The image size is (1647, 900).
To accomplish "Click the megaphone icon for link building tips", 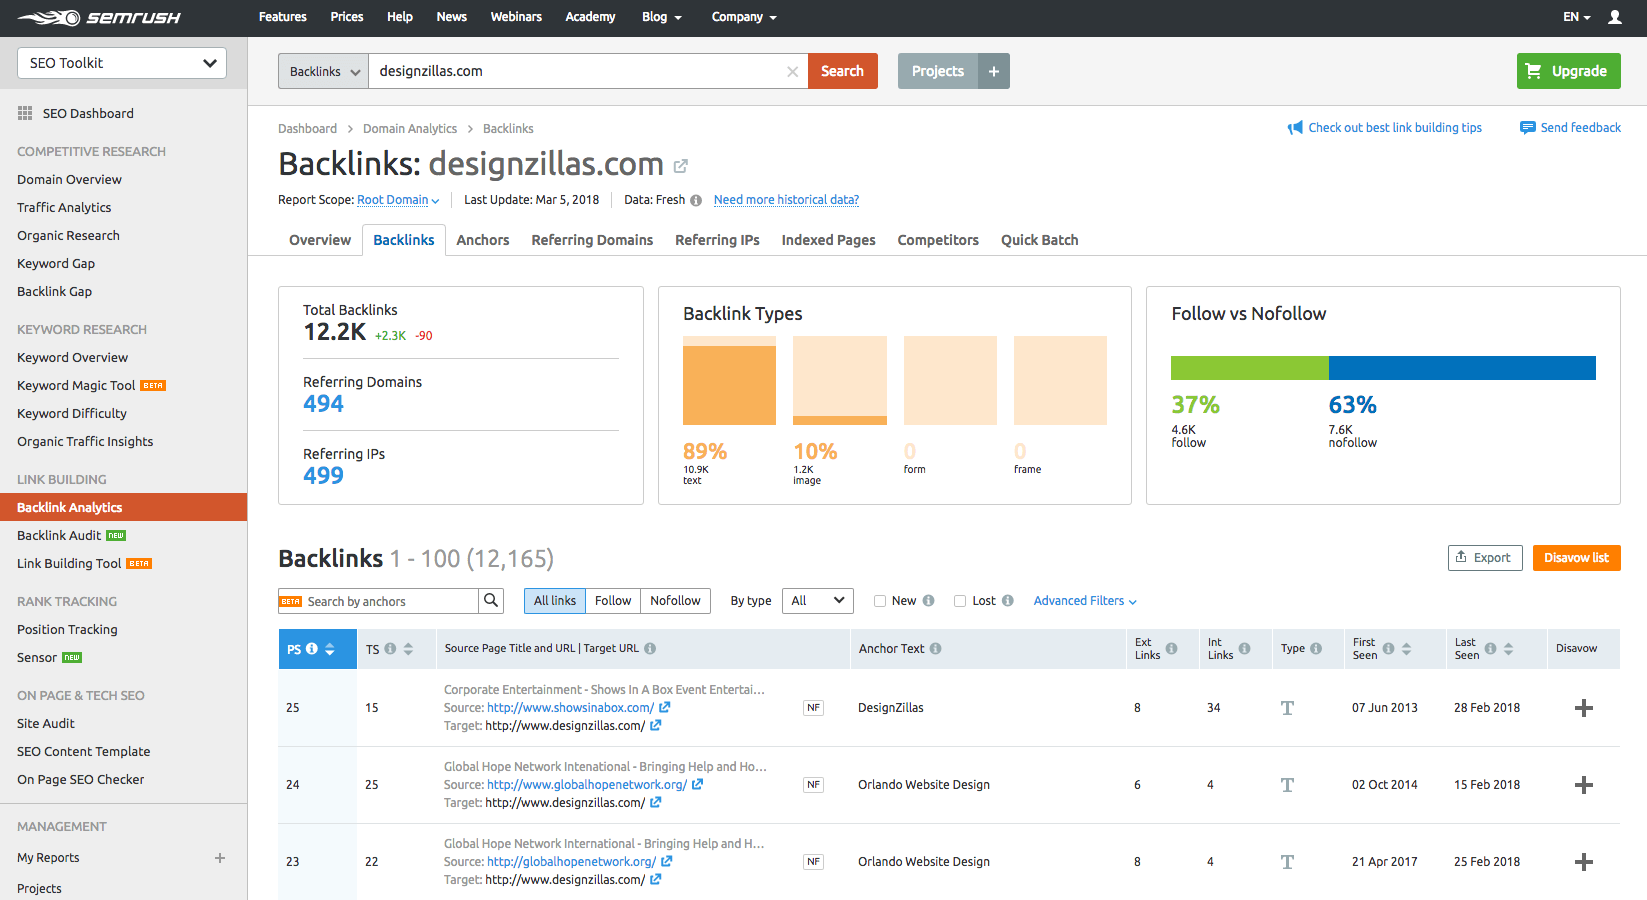I will (x=1295, y=128).
